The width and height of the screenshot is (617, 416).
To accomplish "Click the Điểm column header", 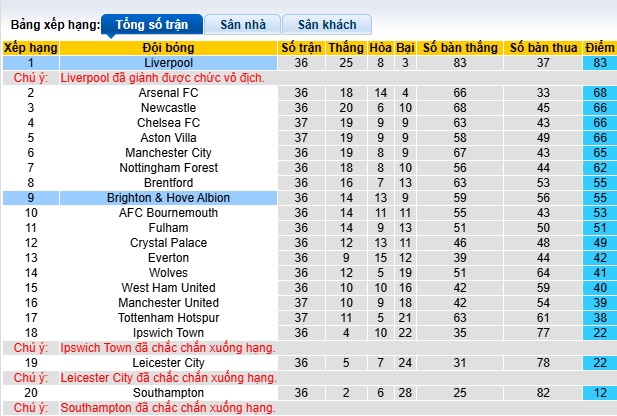I will (x=600, y=47).
